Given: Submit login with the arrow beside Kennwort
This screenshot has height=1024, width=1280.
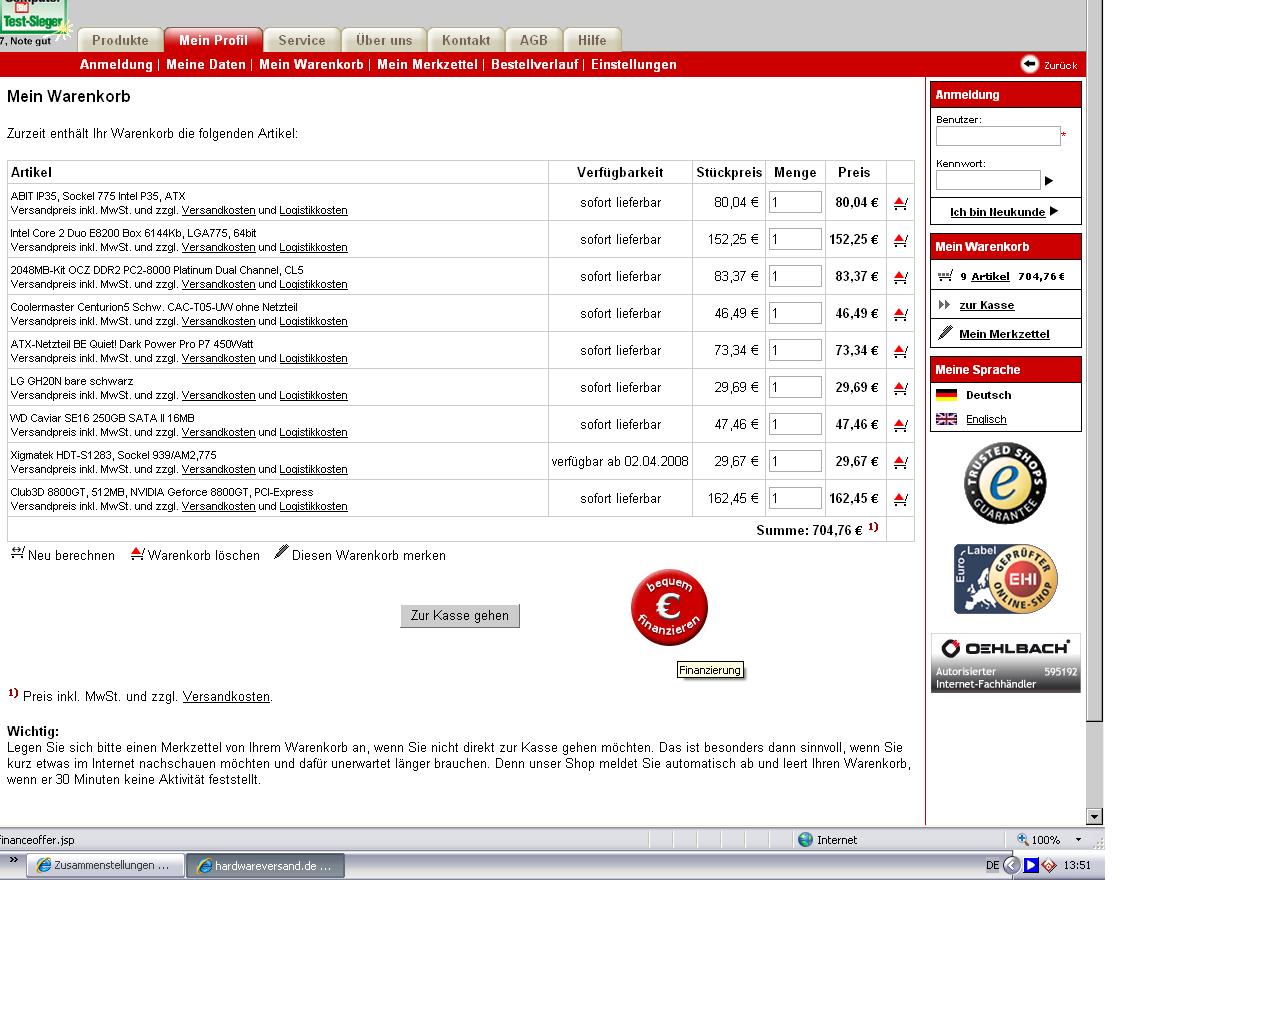Looking at the screenshot, I should (x=1049, y=181).
